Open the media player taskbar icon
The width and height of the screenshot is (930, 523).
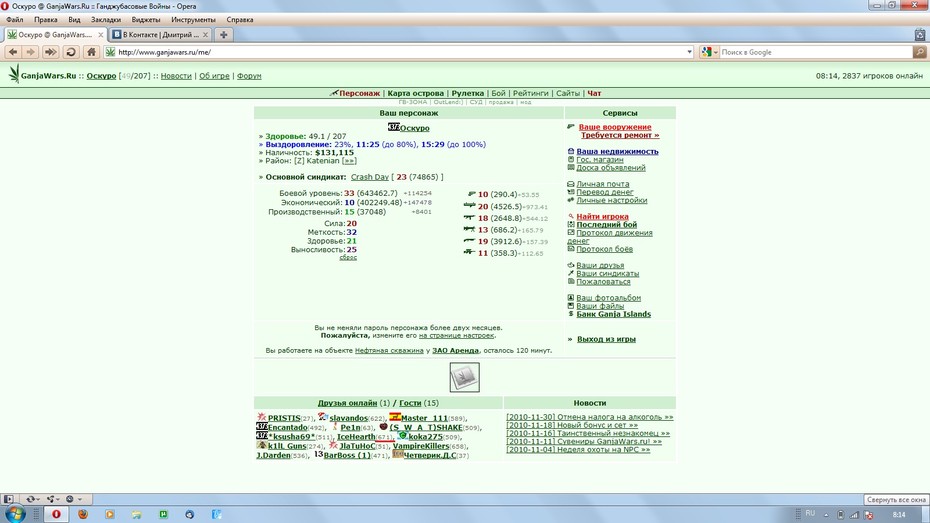(x=110, y=514)
